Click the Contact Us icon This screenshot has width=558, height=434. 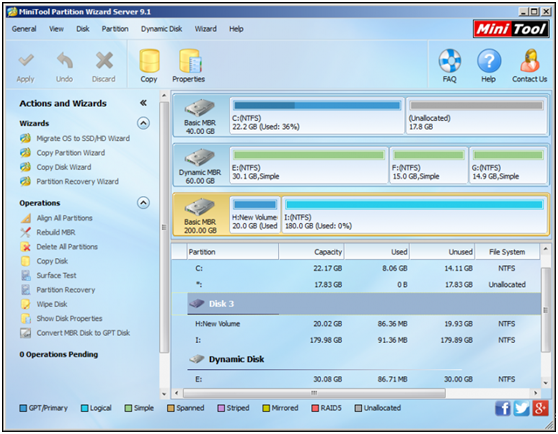(x=530, y=61)
